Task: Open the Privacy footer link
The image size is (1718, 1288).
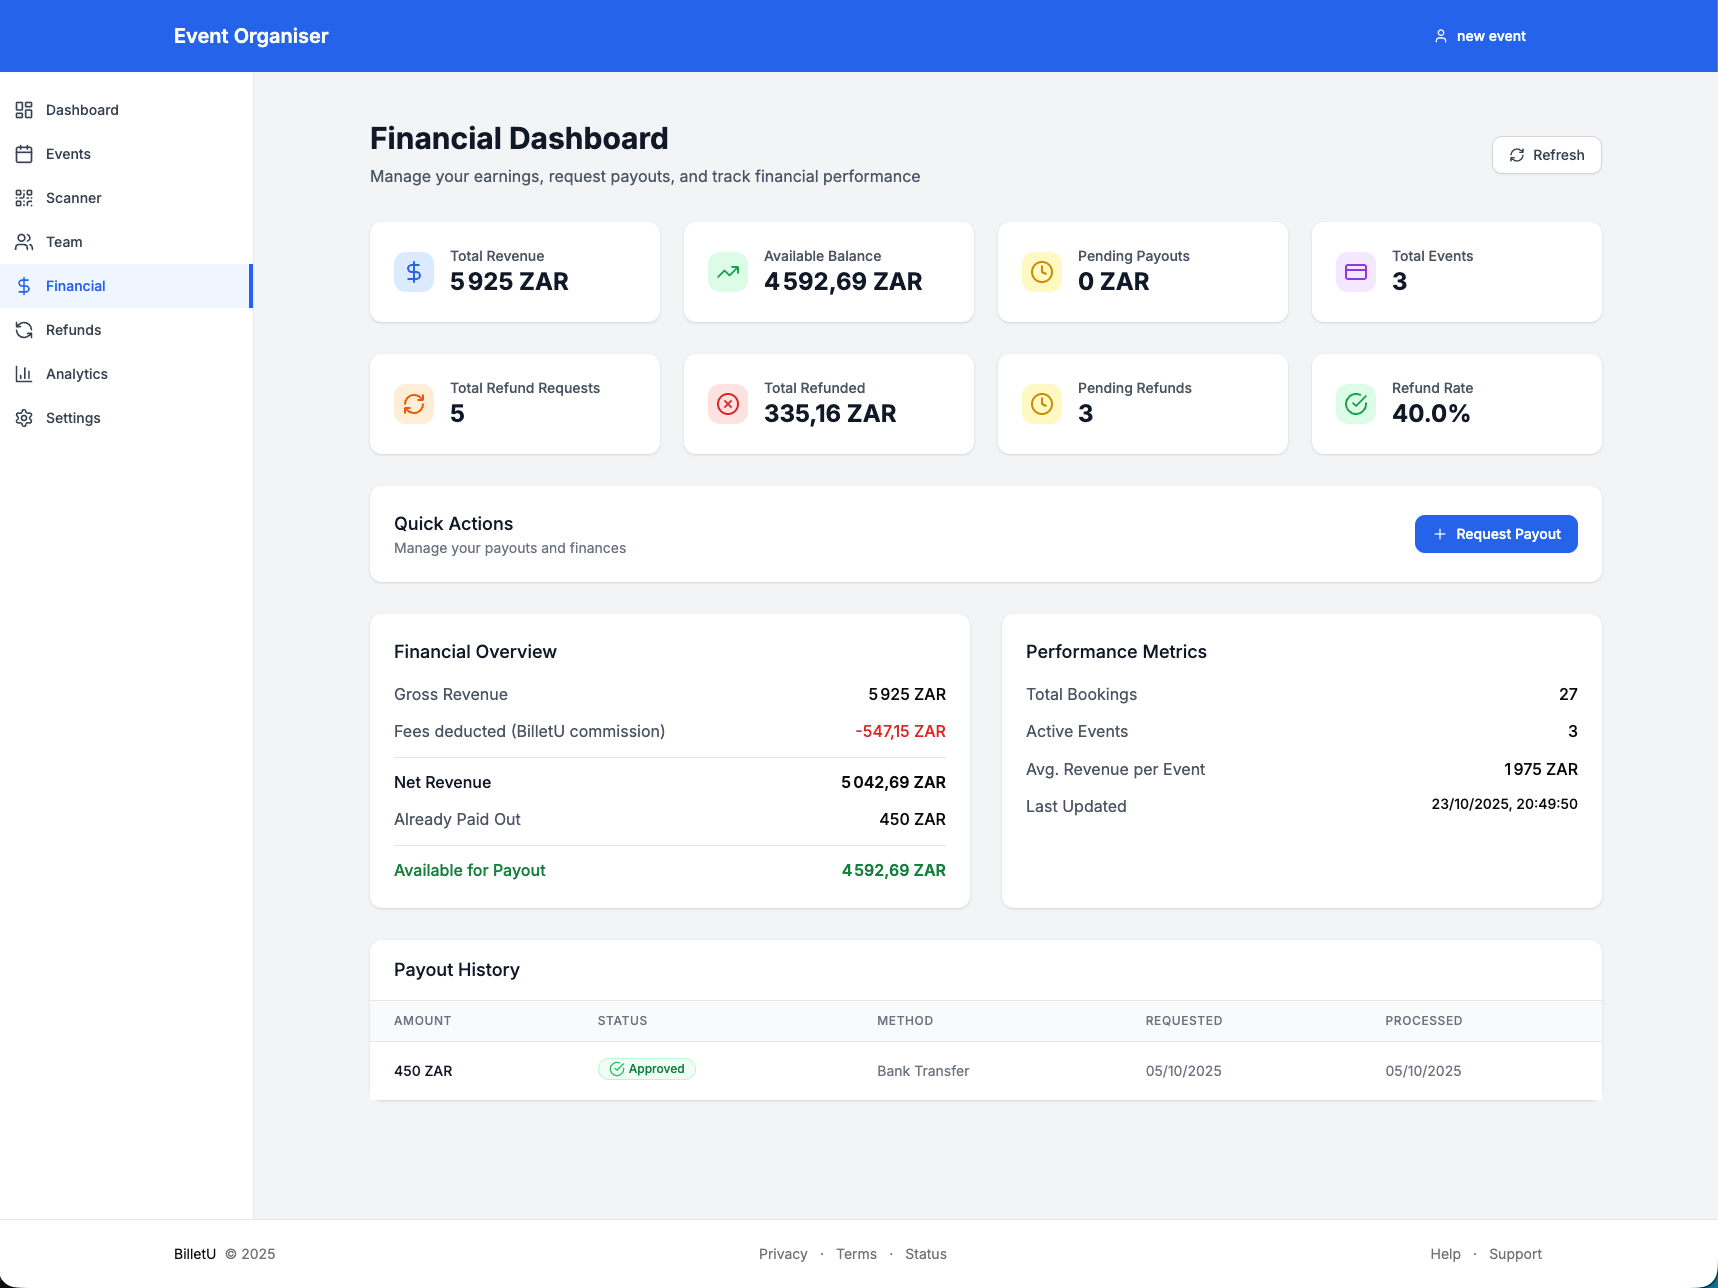Action: 783,1254
